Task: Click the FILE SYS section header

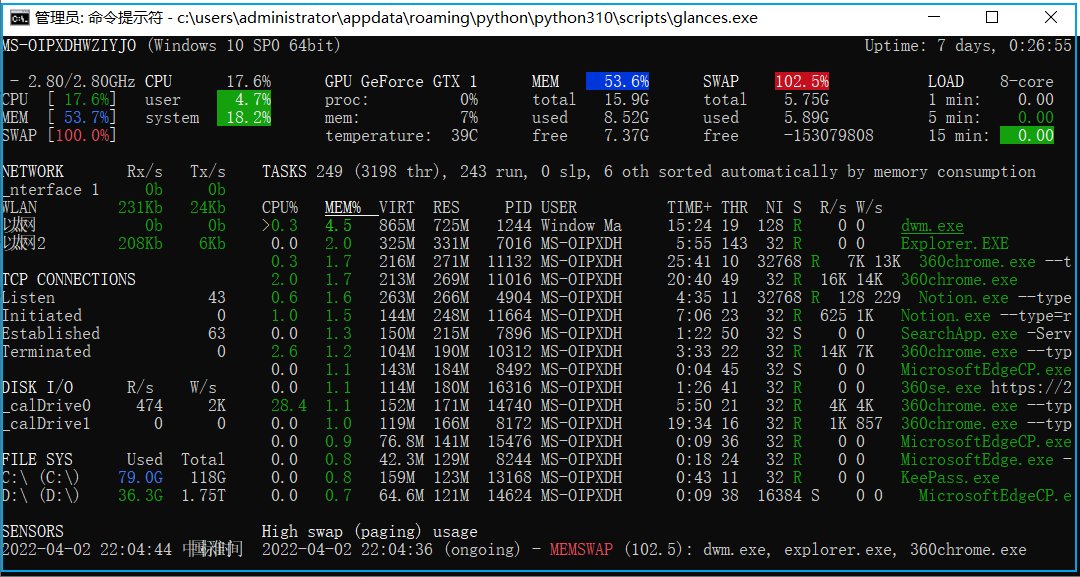Action: [x=38, y=459]
